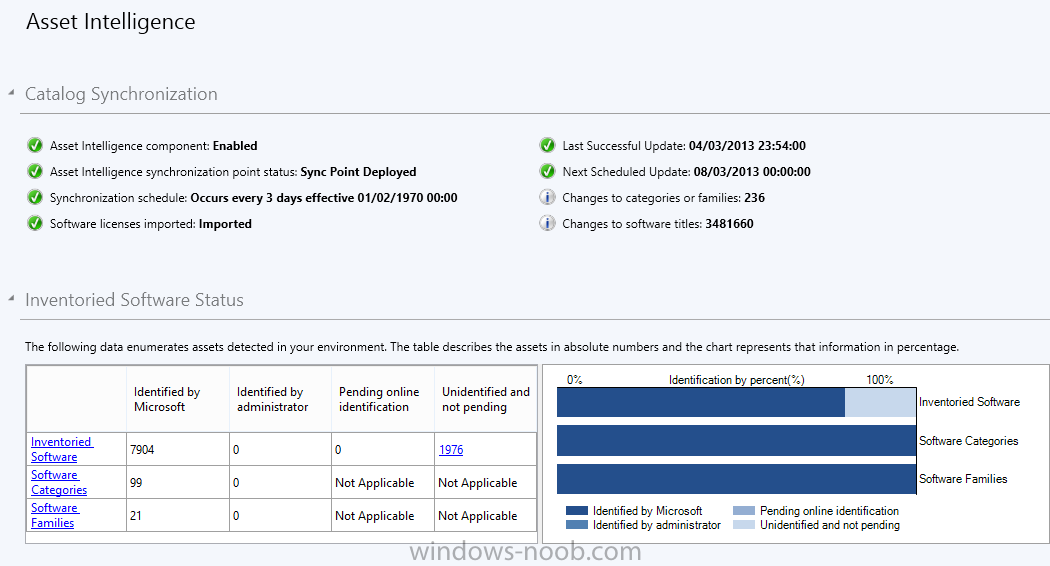Click green check beside Last Successful Update
The image size is (1050, 566).
(x=547, y=145)
